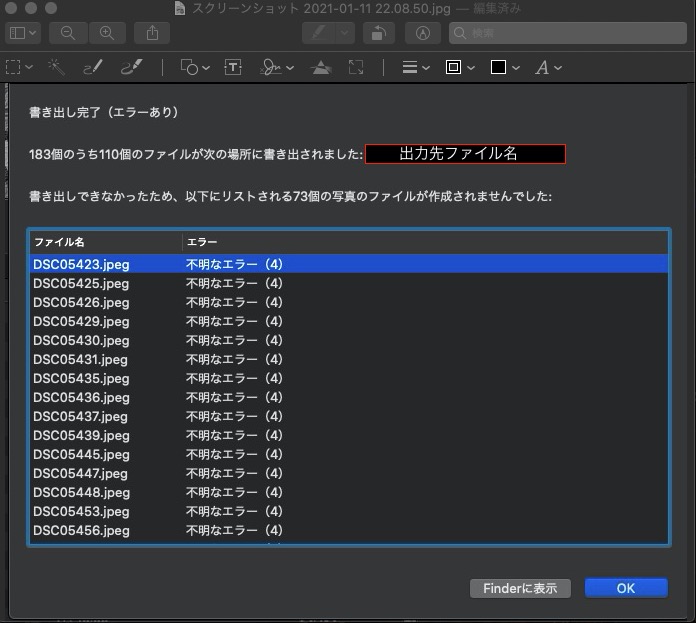The height and width of the screenshot is (623, 696).
Task: Toggle the Markup toolbar button
Action: point(423,32)
